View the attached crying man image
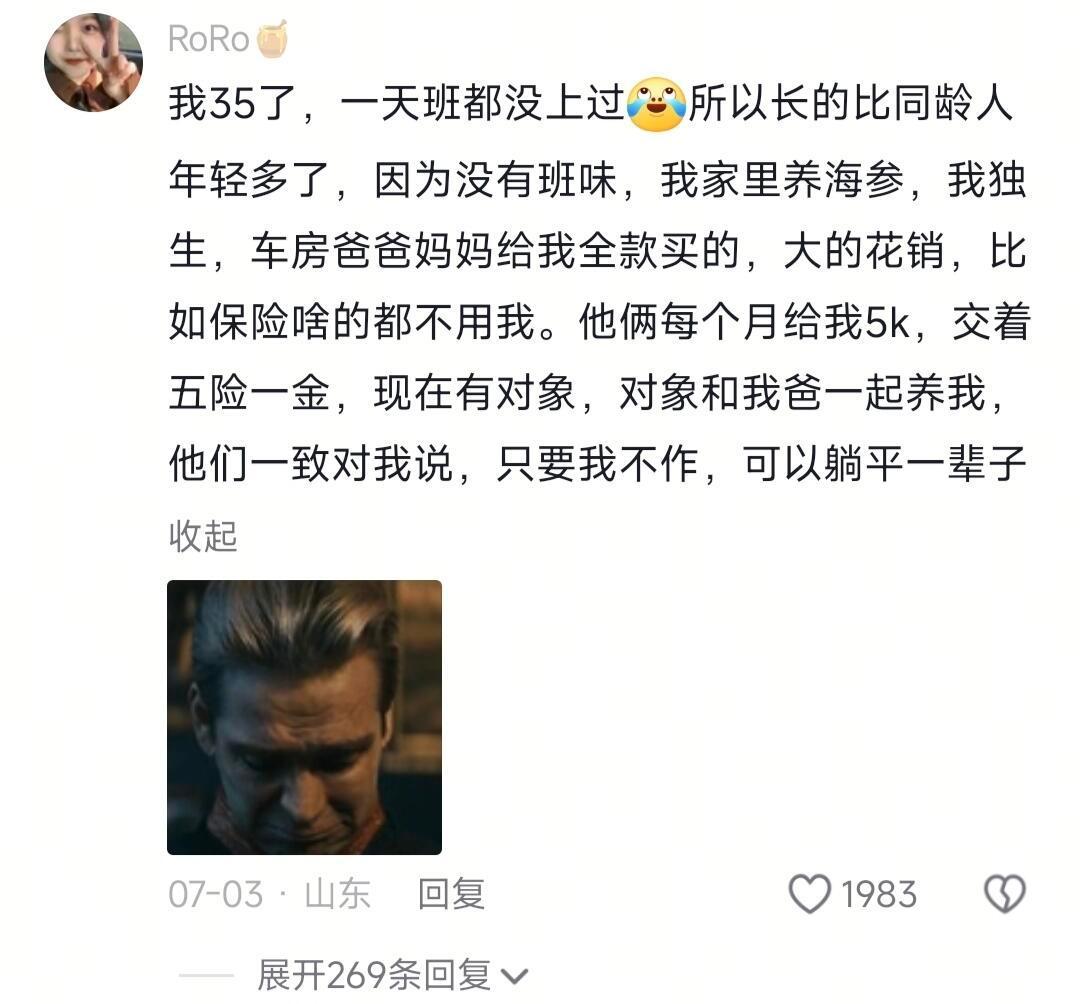The width and height of the screenshot is (1080, 1004). click(304, 718)
